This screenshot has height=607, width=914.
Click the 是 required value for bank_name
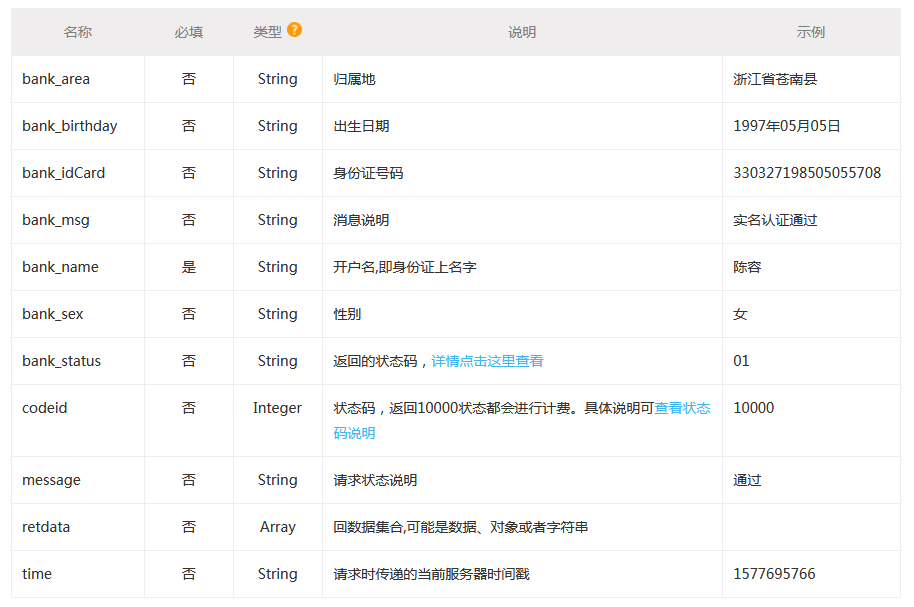tap(189, 267)
